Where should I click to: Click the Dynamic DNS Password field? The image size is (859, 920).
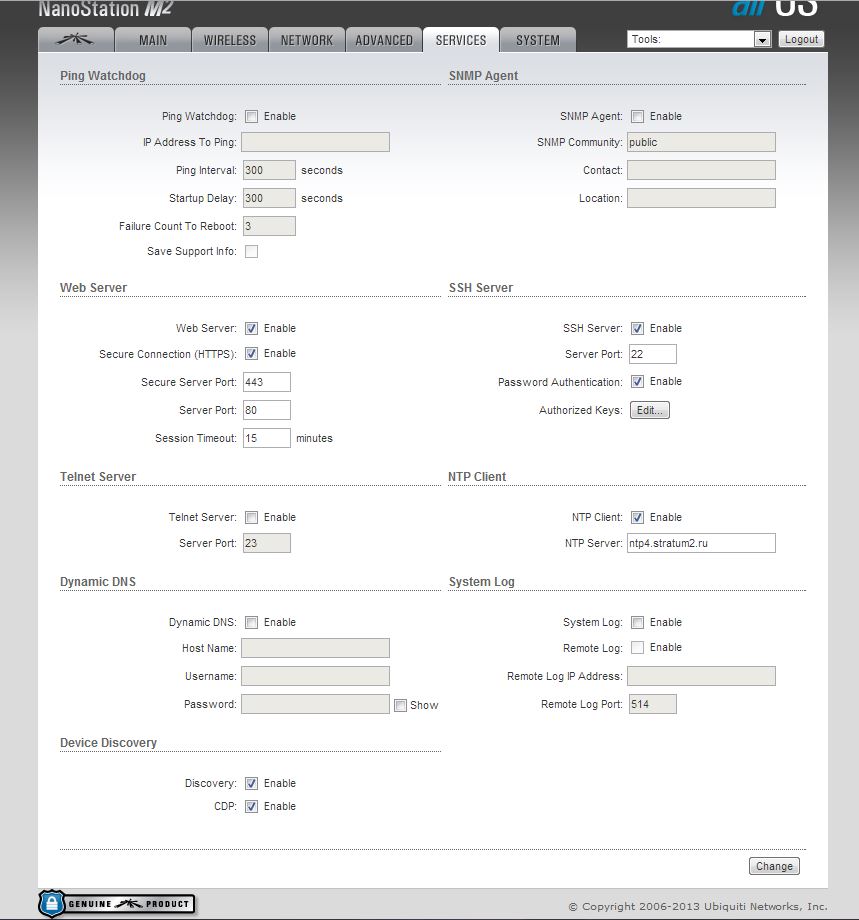click(x=316, y=704)
